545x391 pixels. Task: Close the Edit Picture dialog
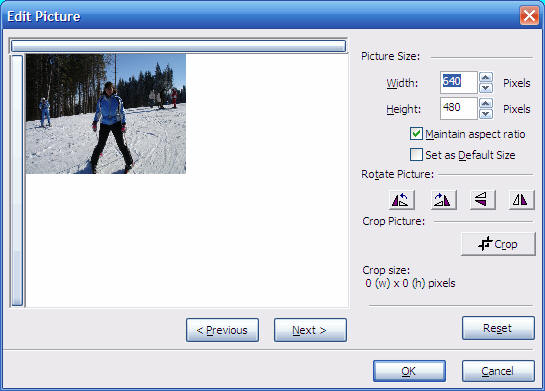click(529, 16)
